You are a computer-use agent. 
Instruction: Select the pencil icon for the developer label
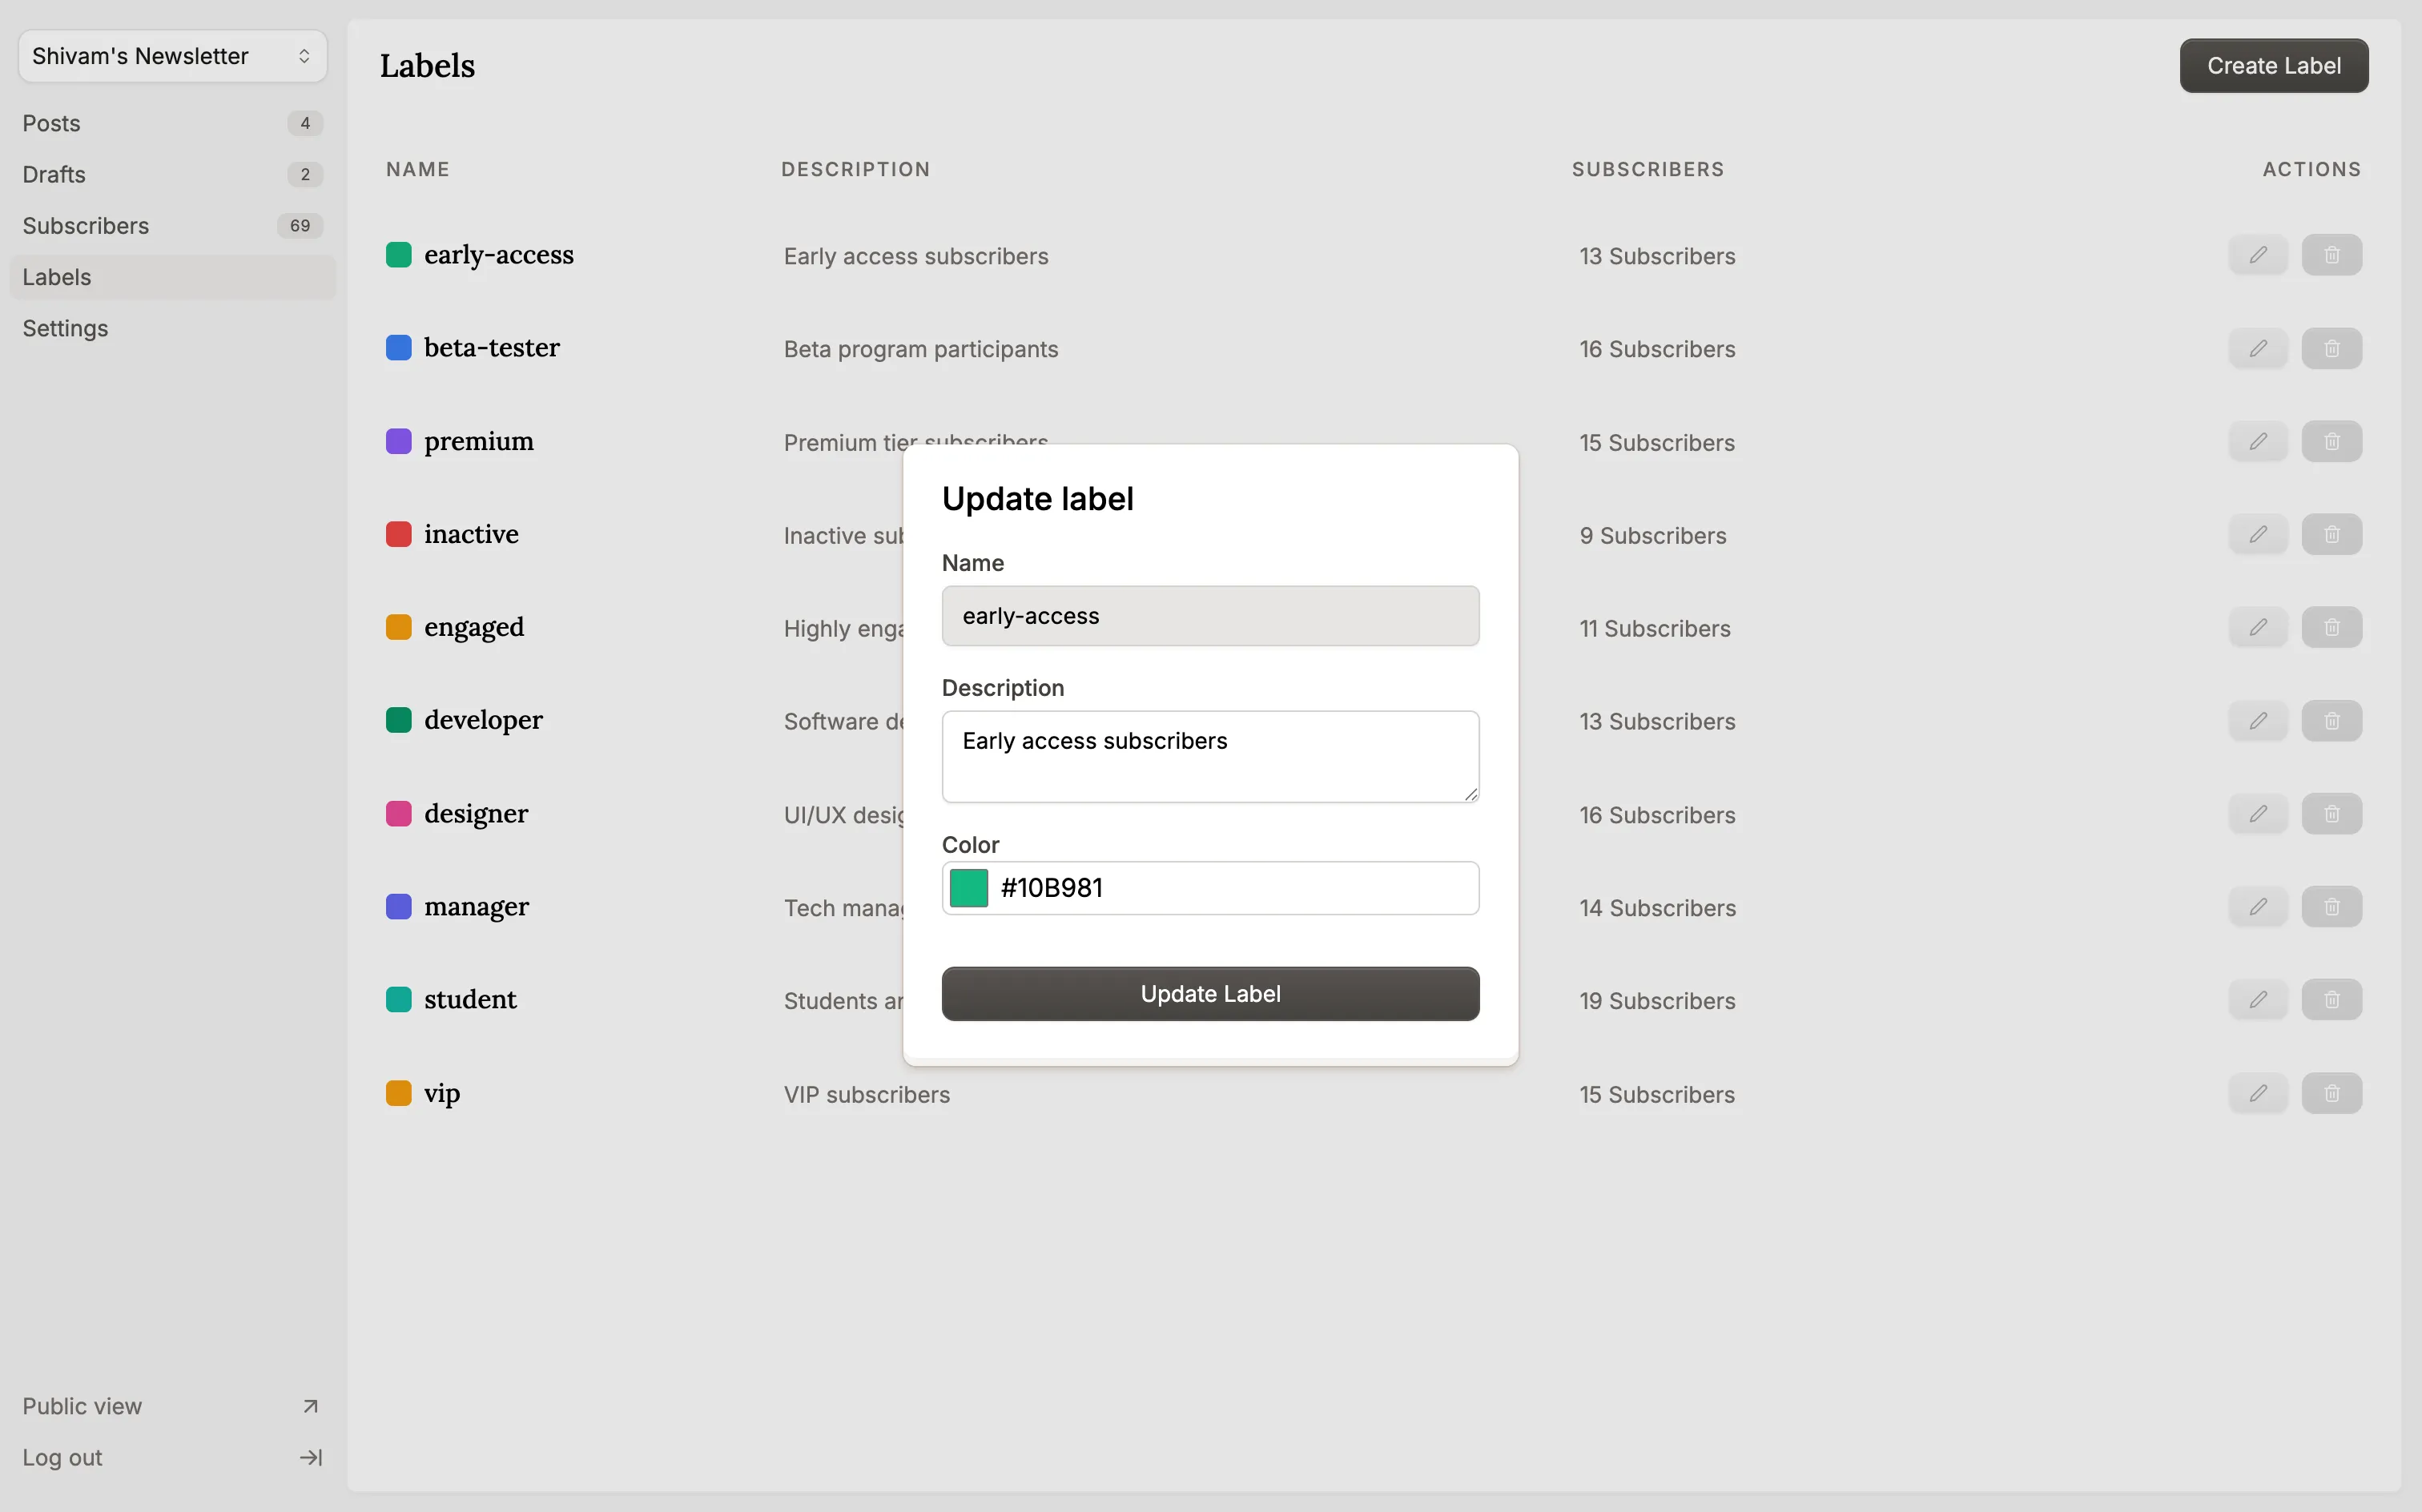pyautogui.click(x=2257, y=720)
